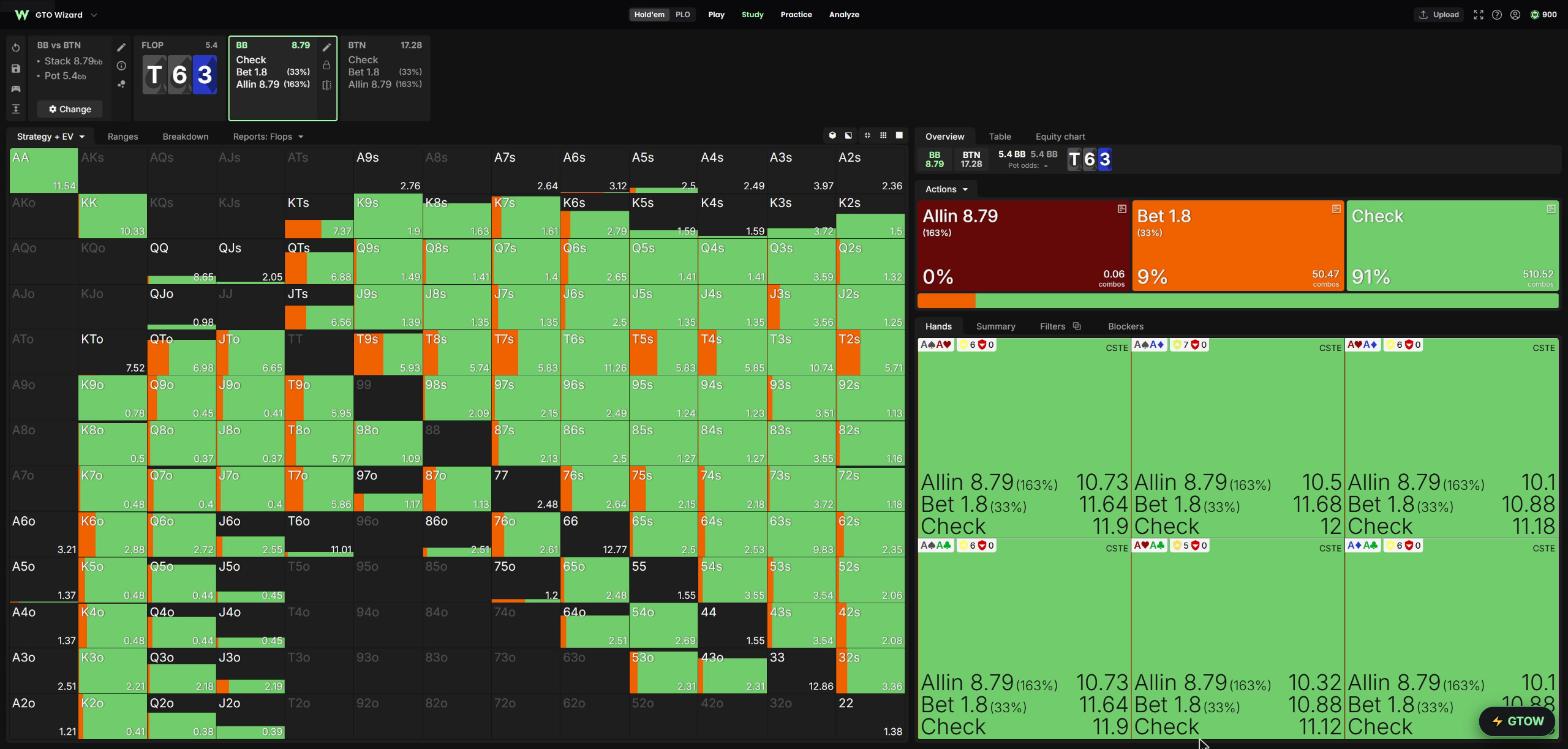The width and height of the screenshot is (1568, 749).
Task: Open the Actions dropdown
Action: 946,189
